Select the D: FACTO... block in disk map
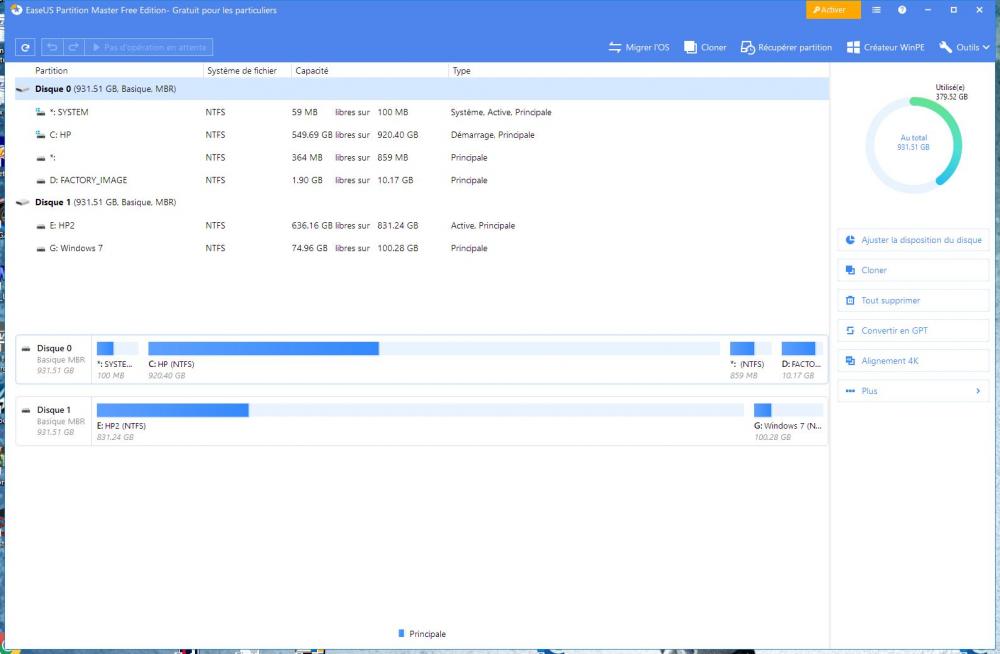The image size is (1000, 654). [802, 360]
